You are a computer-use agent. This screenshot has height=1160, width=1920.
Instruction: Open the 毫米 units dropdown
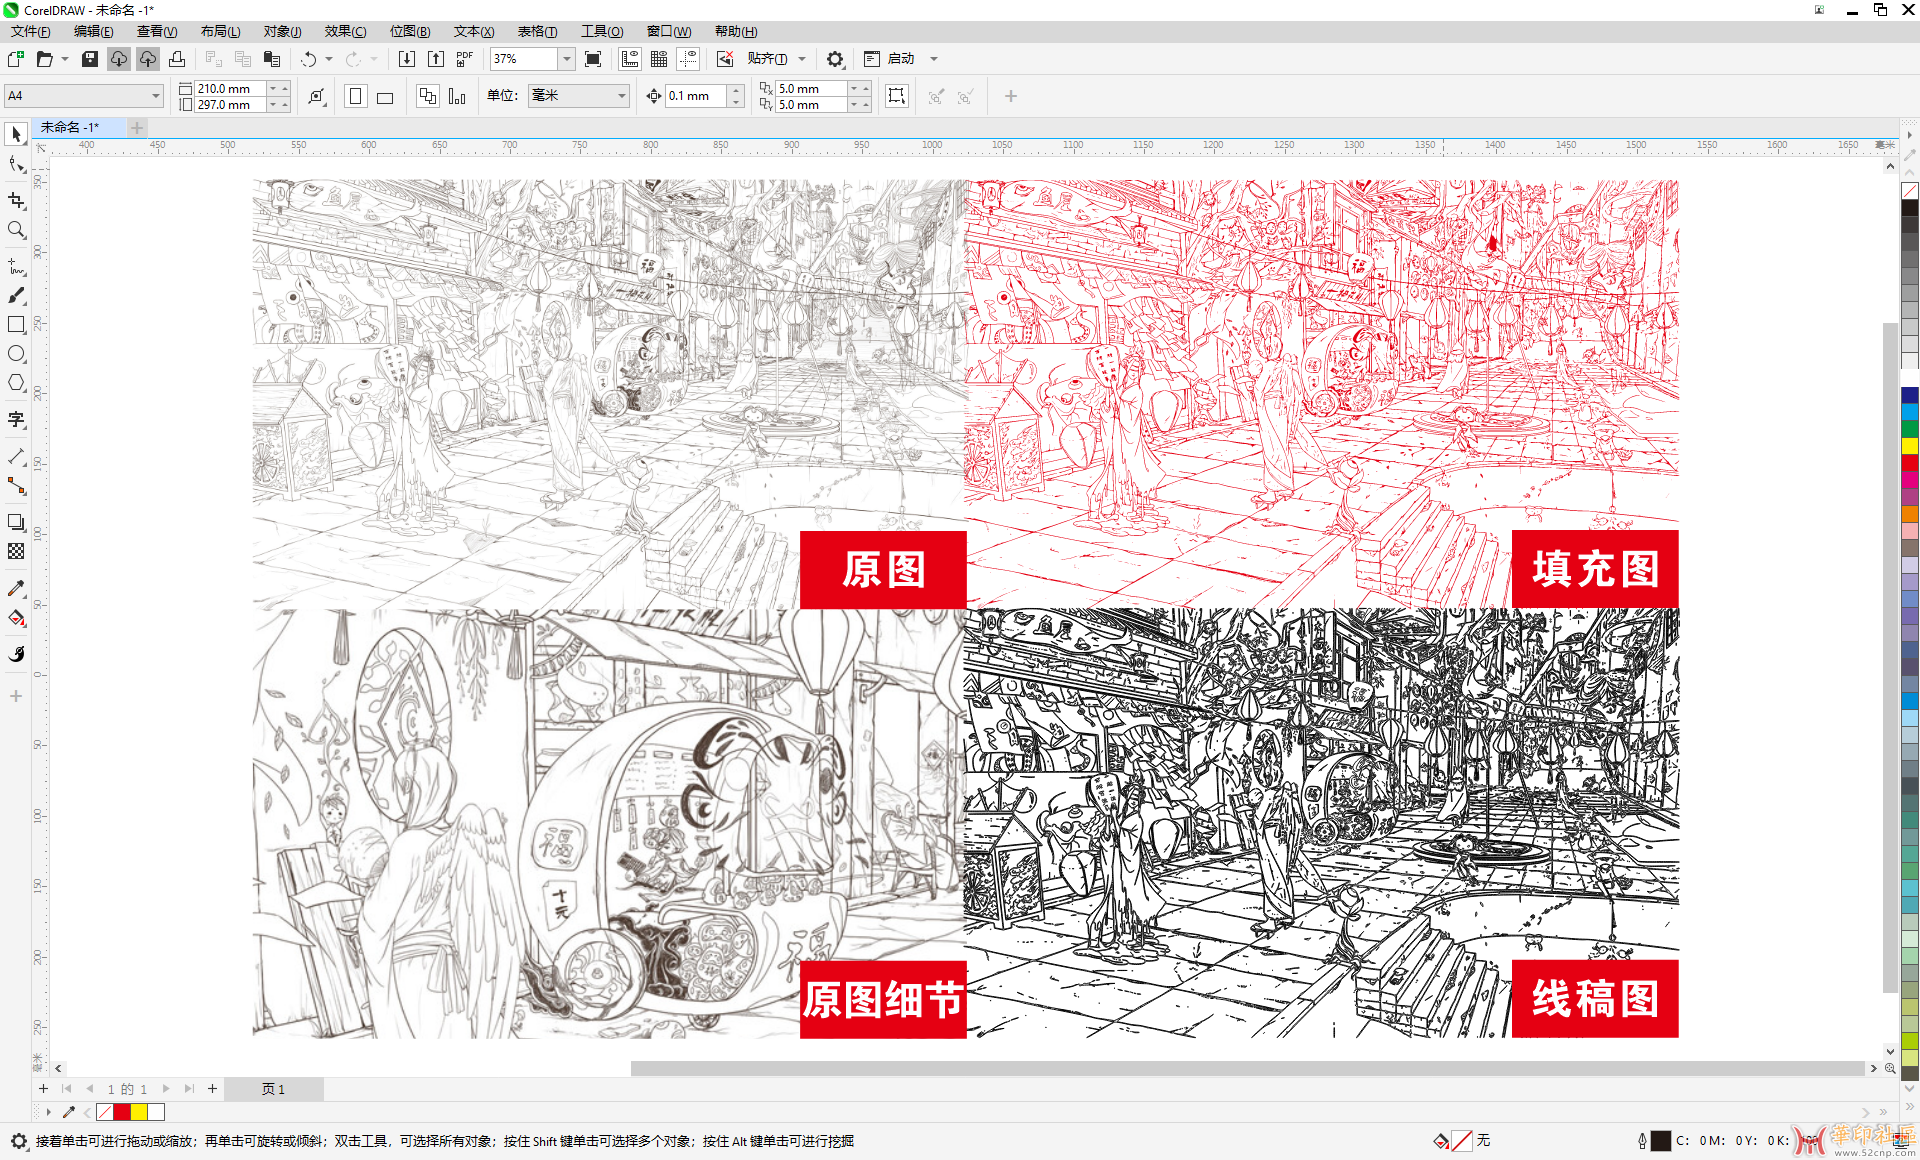coord(578,96)
